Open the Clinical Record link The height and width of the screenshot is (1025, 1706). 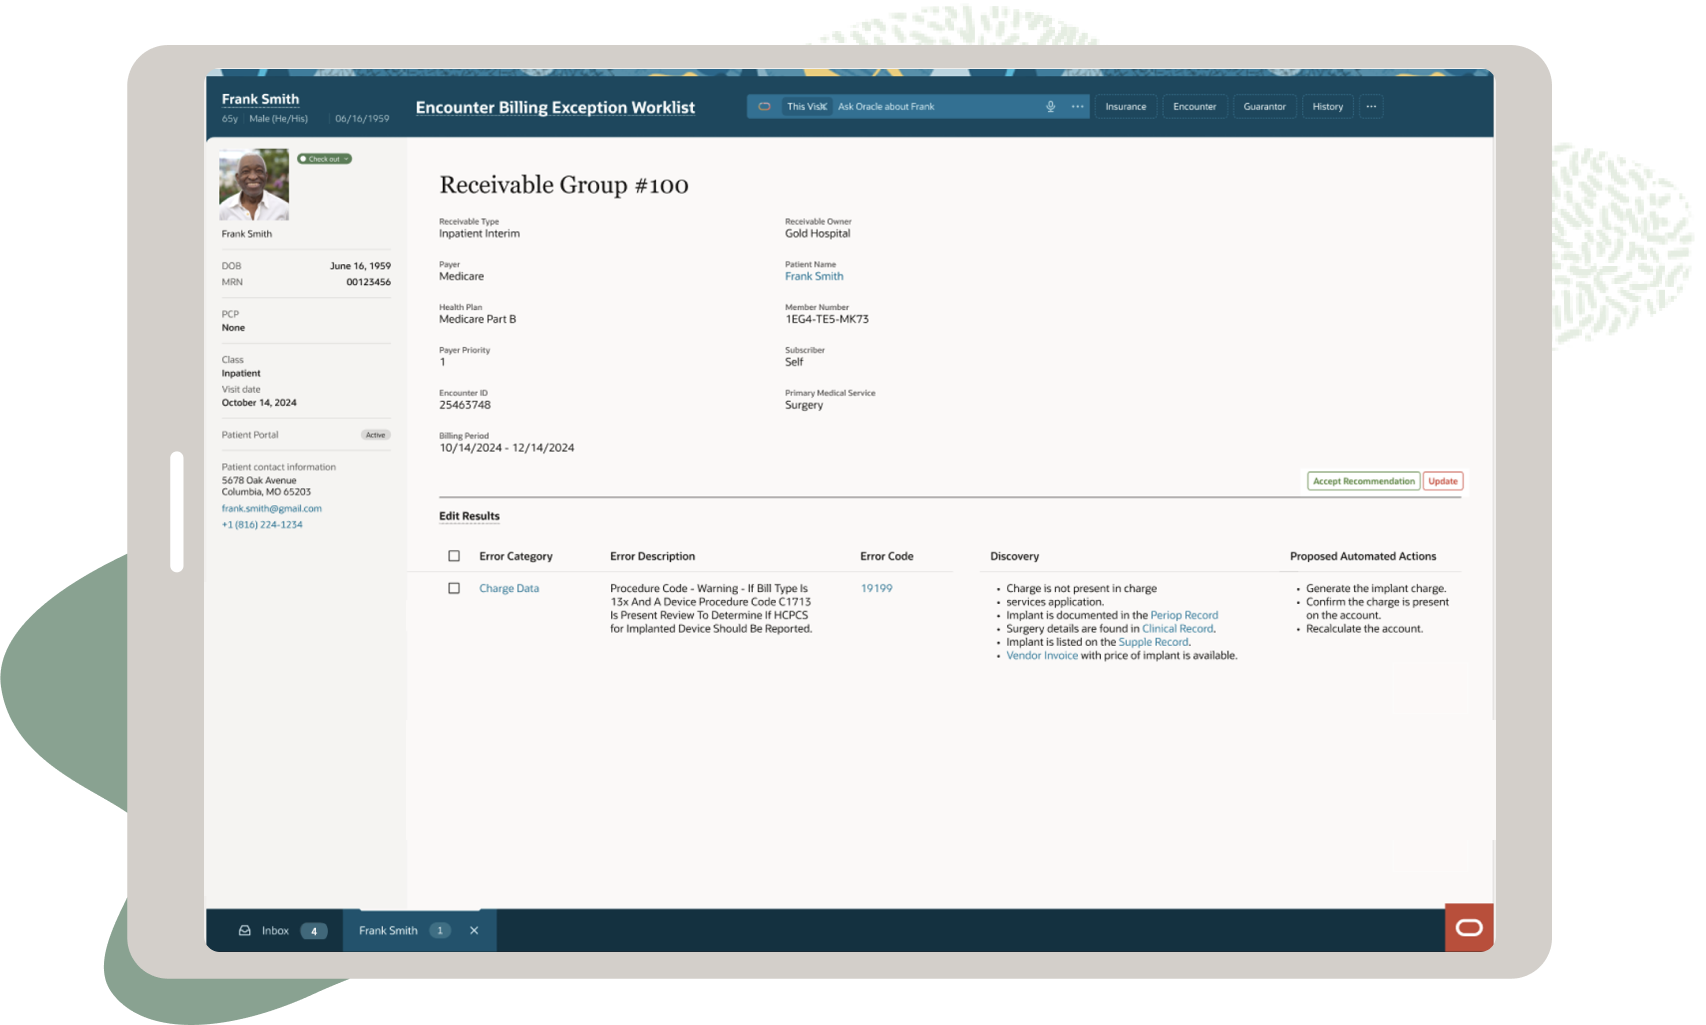(1178, 629)
